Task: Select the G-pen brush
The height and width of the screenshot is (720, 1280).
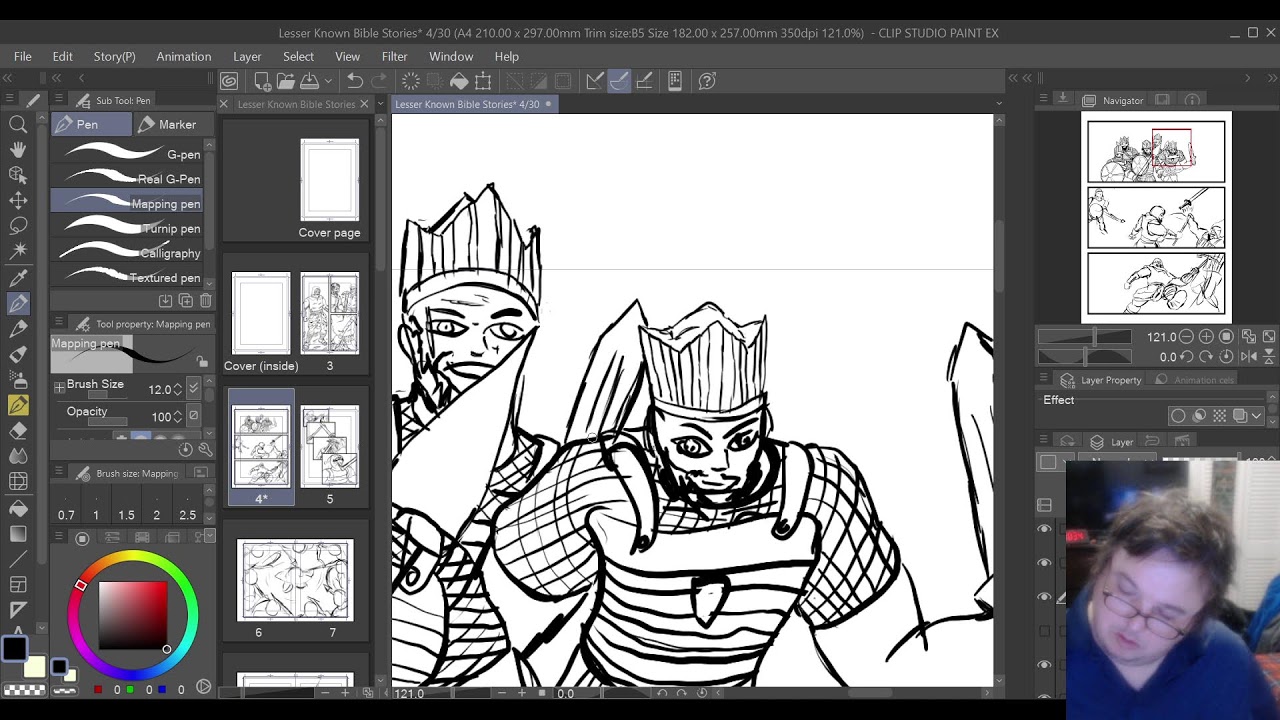Action: 127,154
